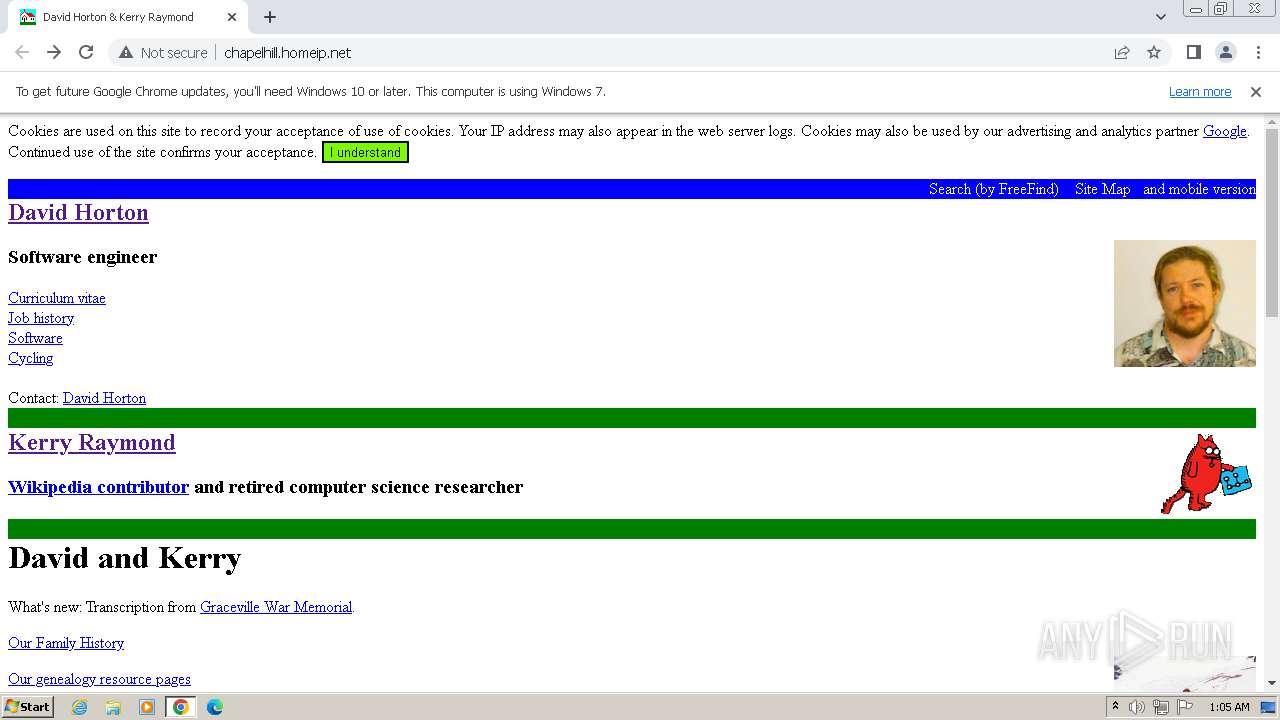Open the volume control tray icon

click(x=1137, y=707)
